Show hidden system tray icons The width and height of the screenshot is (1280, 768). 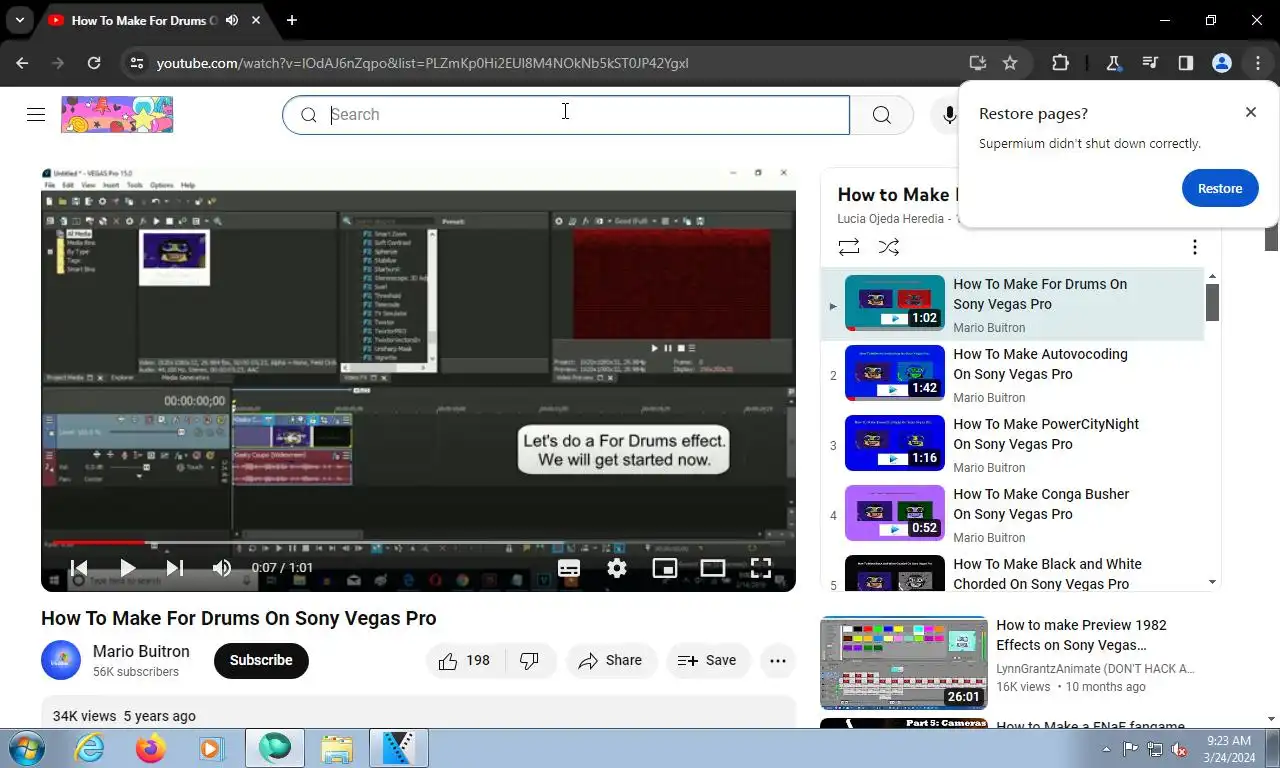click(1106, 749)
